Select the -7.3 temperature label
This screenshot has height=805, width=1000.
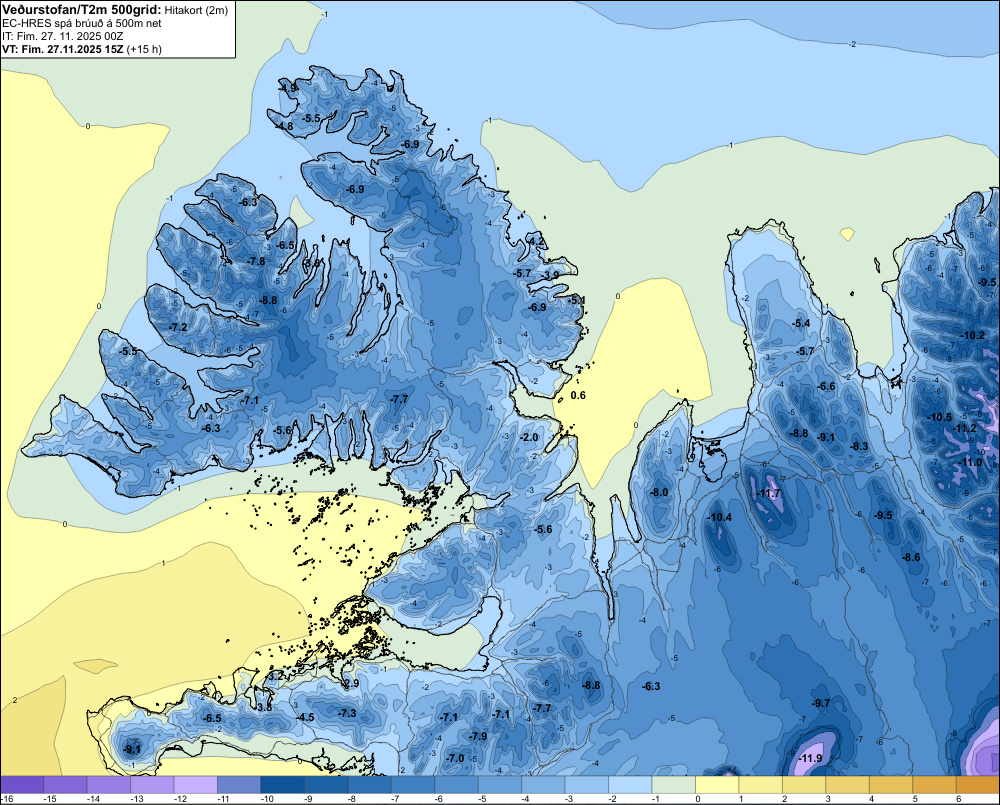point(348,713)
